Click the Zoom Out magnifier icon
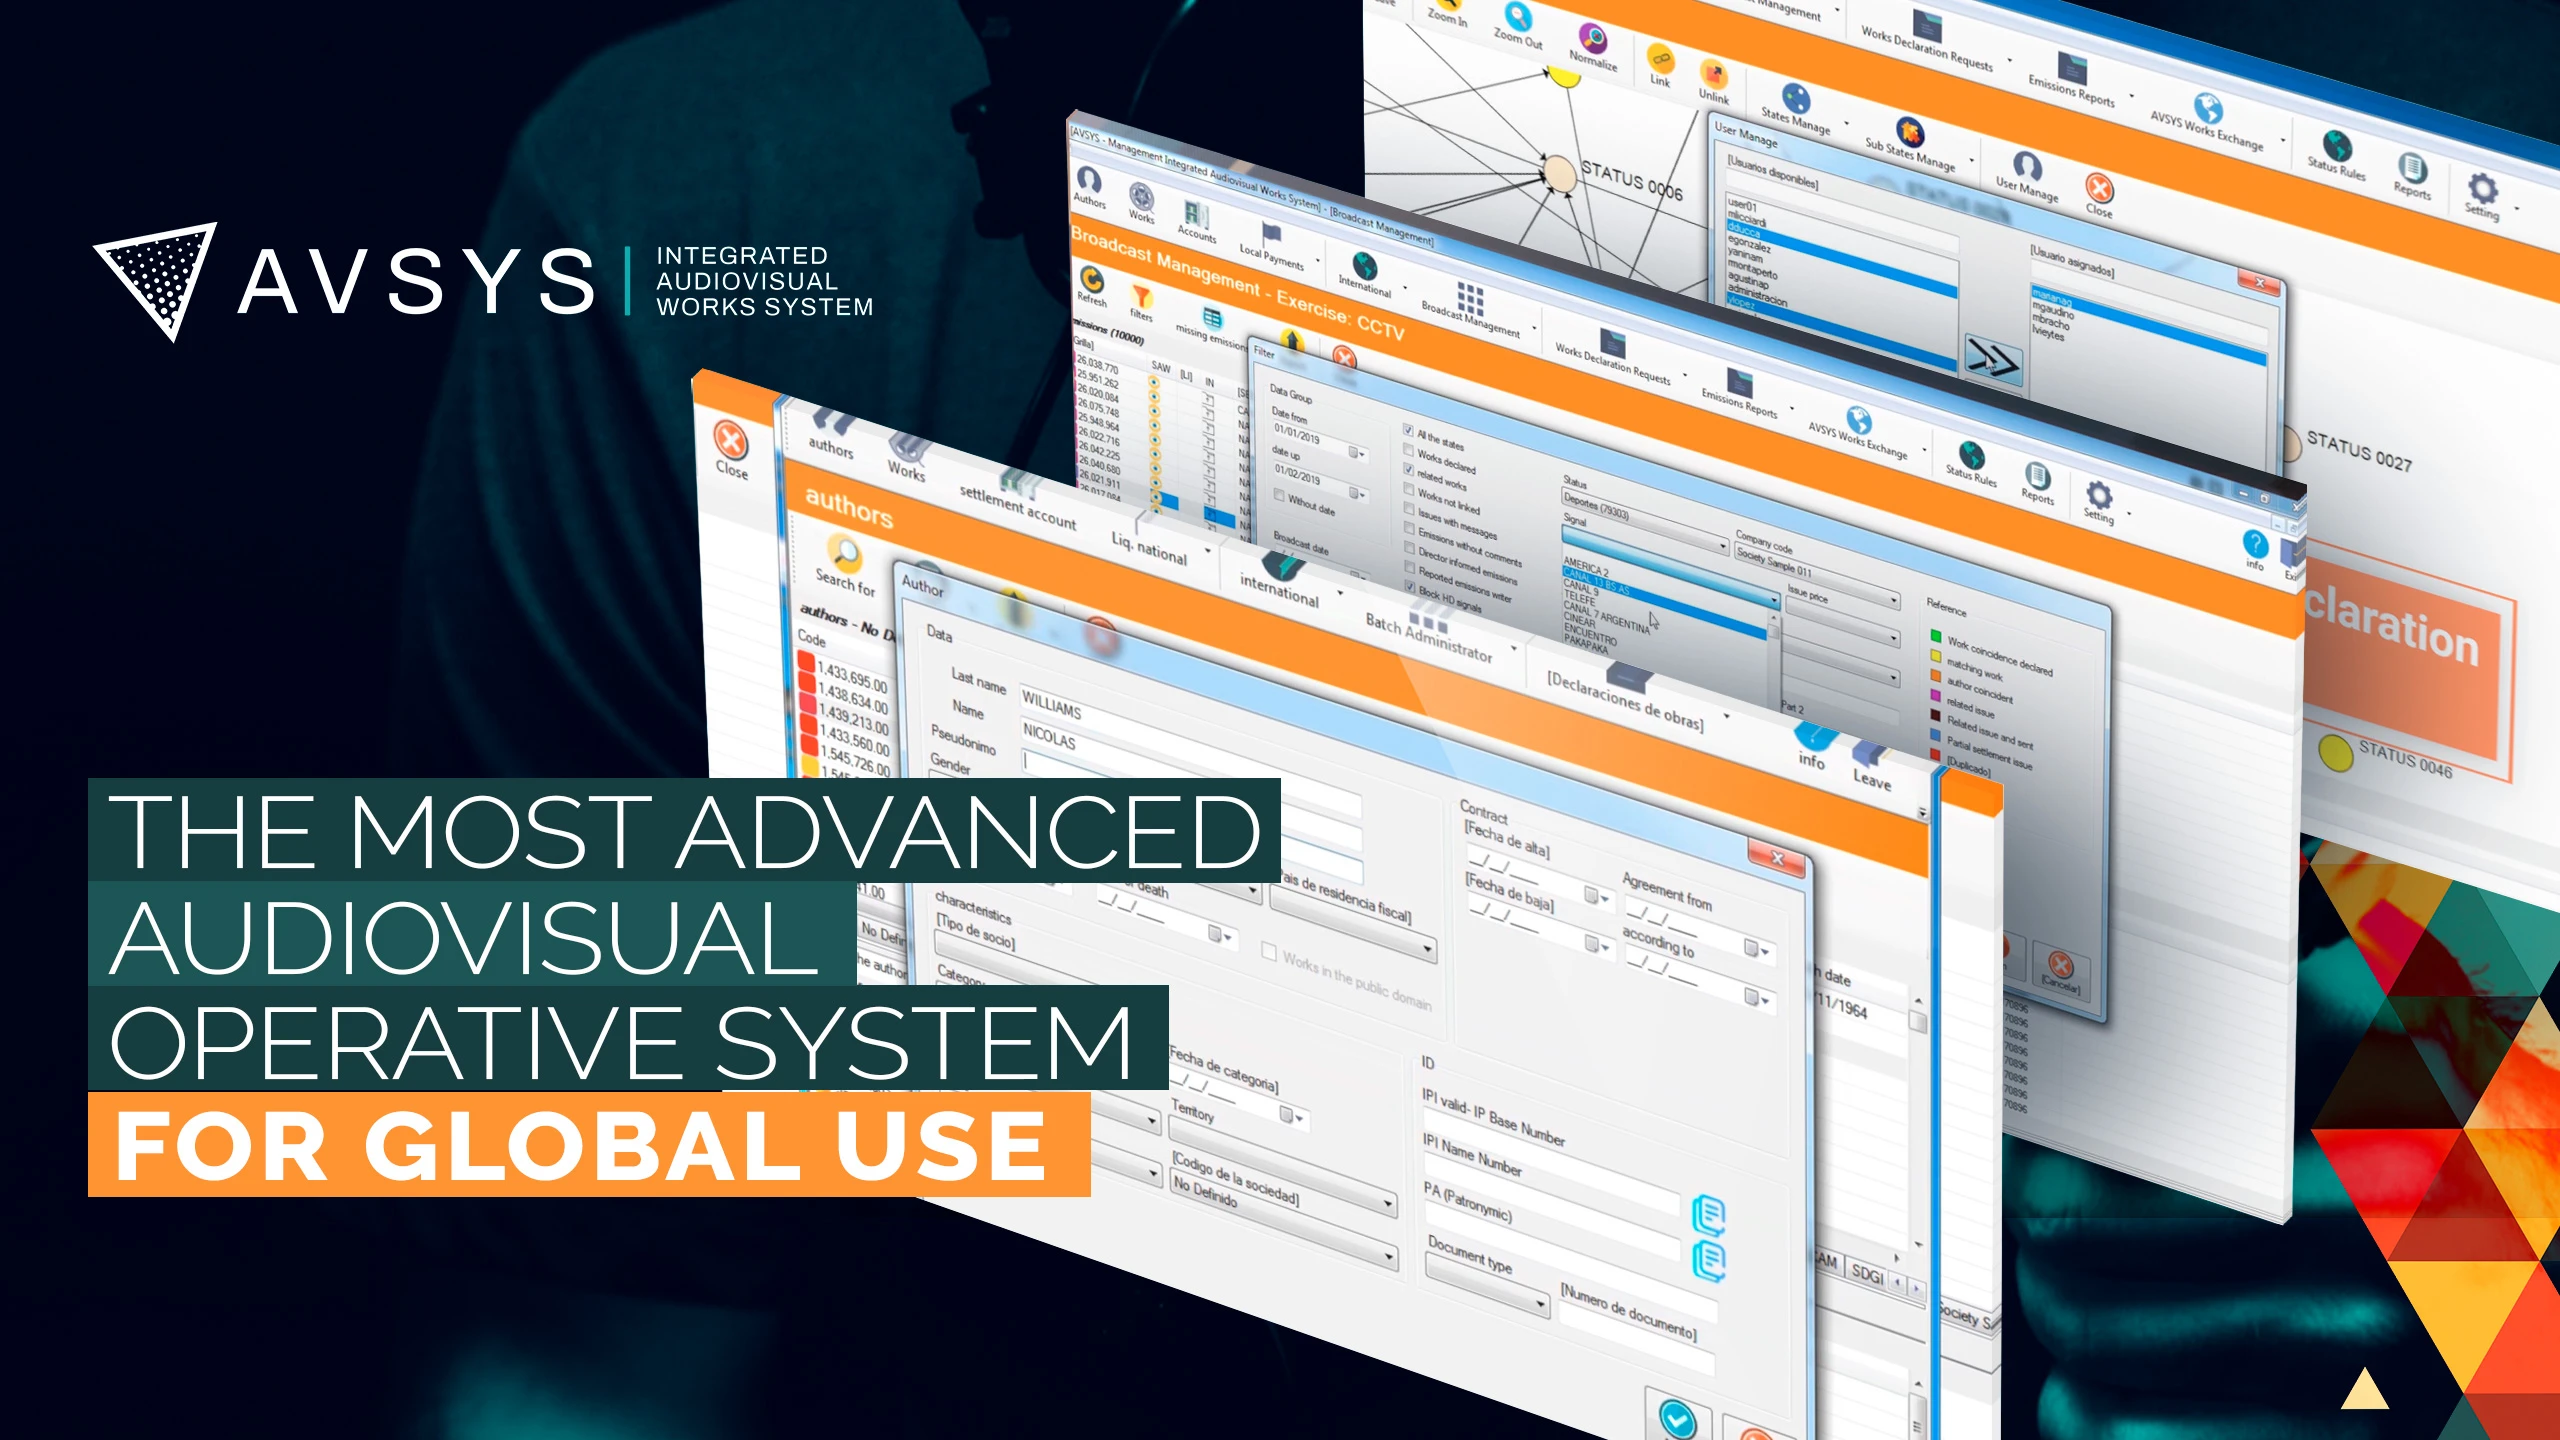This screenshot has height=1440, width=2560. pyautogui.click(x=1518, y=16)
